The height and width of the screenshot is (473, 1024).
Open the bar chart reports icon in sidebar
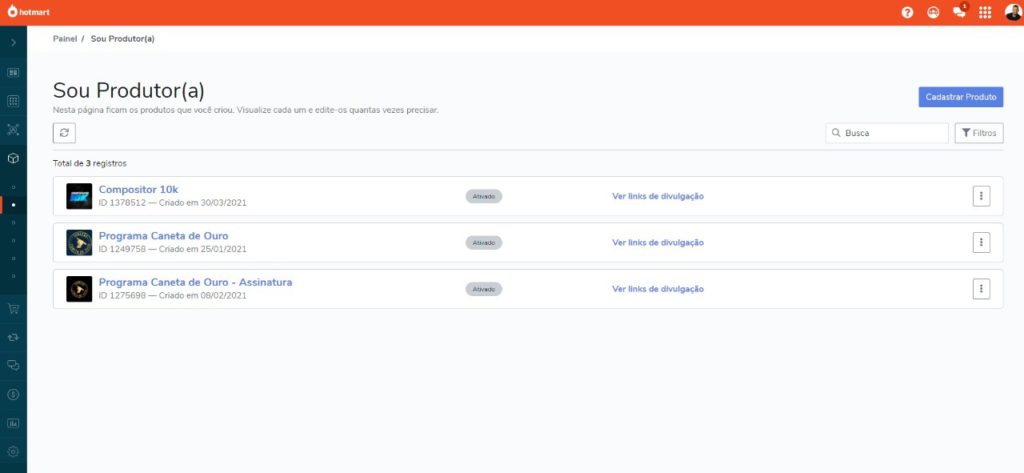pos(13,423)
